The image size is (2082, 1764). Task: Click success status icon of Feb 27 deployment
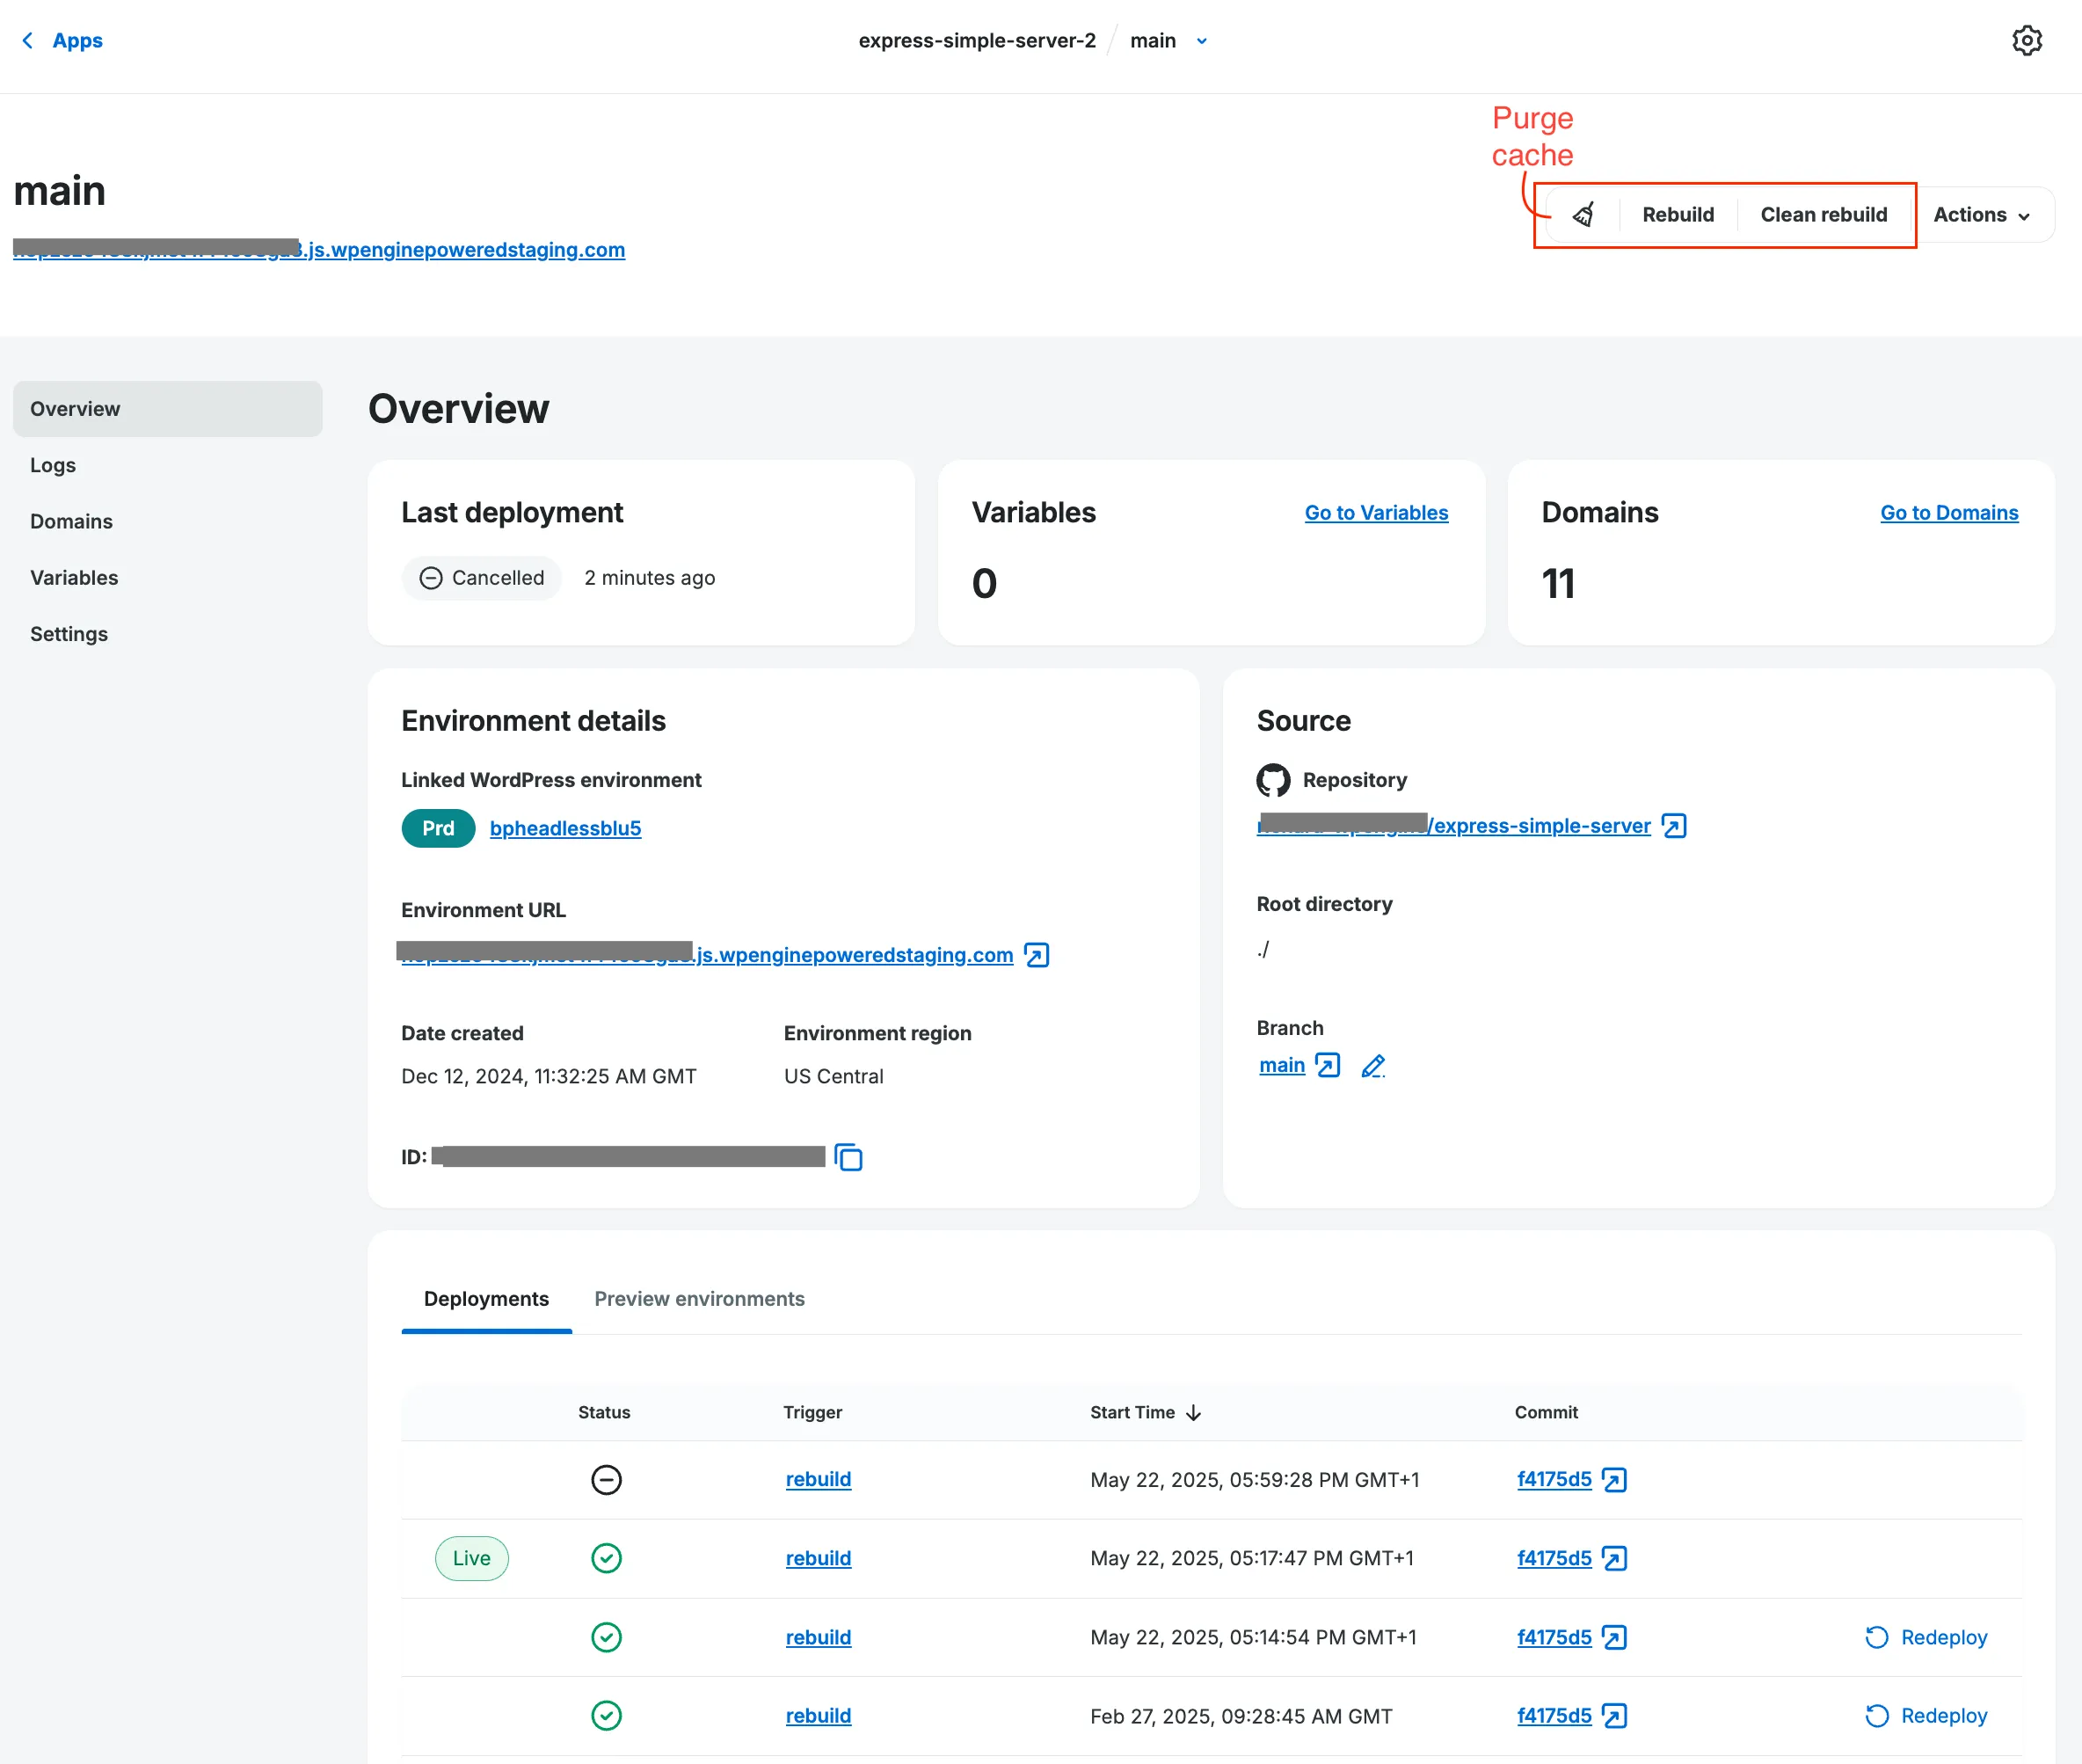click(x=606, y=1716)
